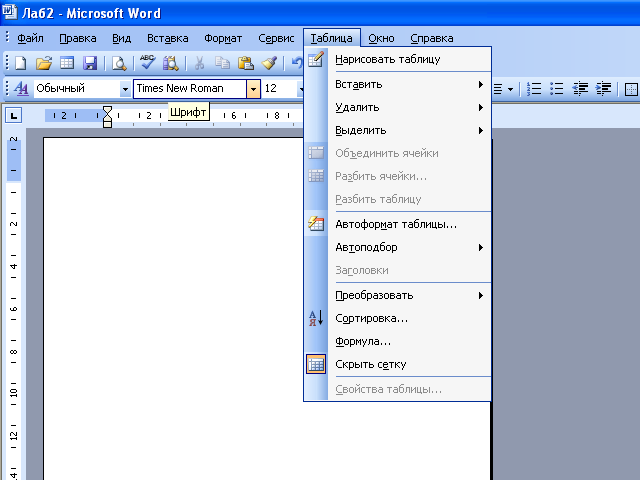Image resolution: width=640 pixels, height=480 pixels.
Task: Apply numbered list formatting
Action: (x=534, y=88)
